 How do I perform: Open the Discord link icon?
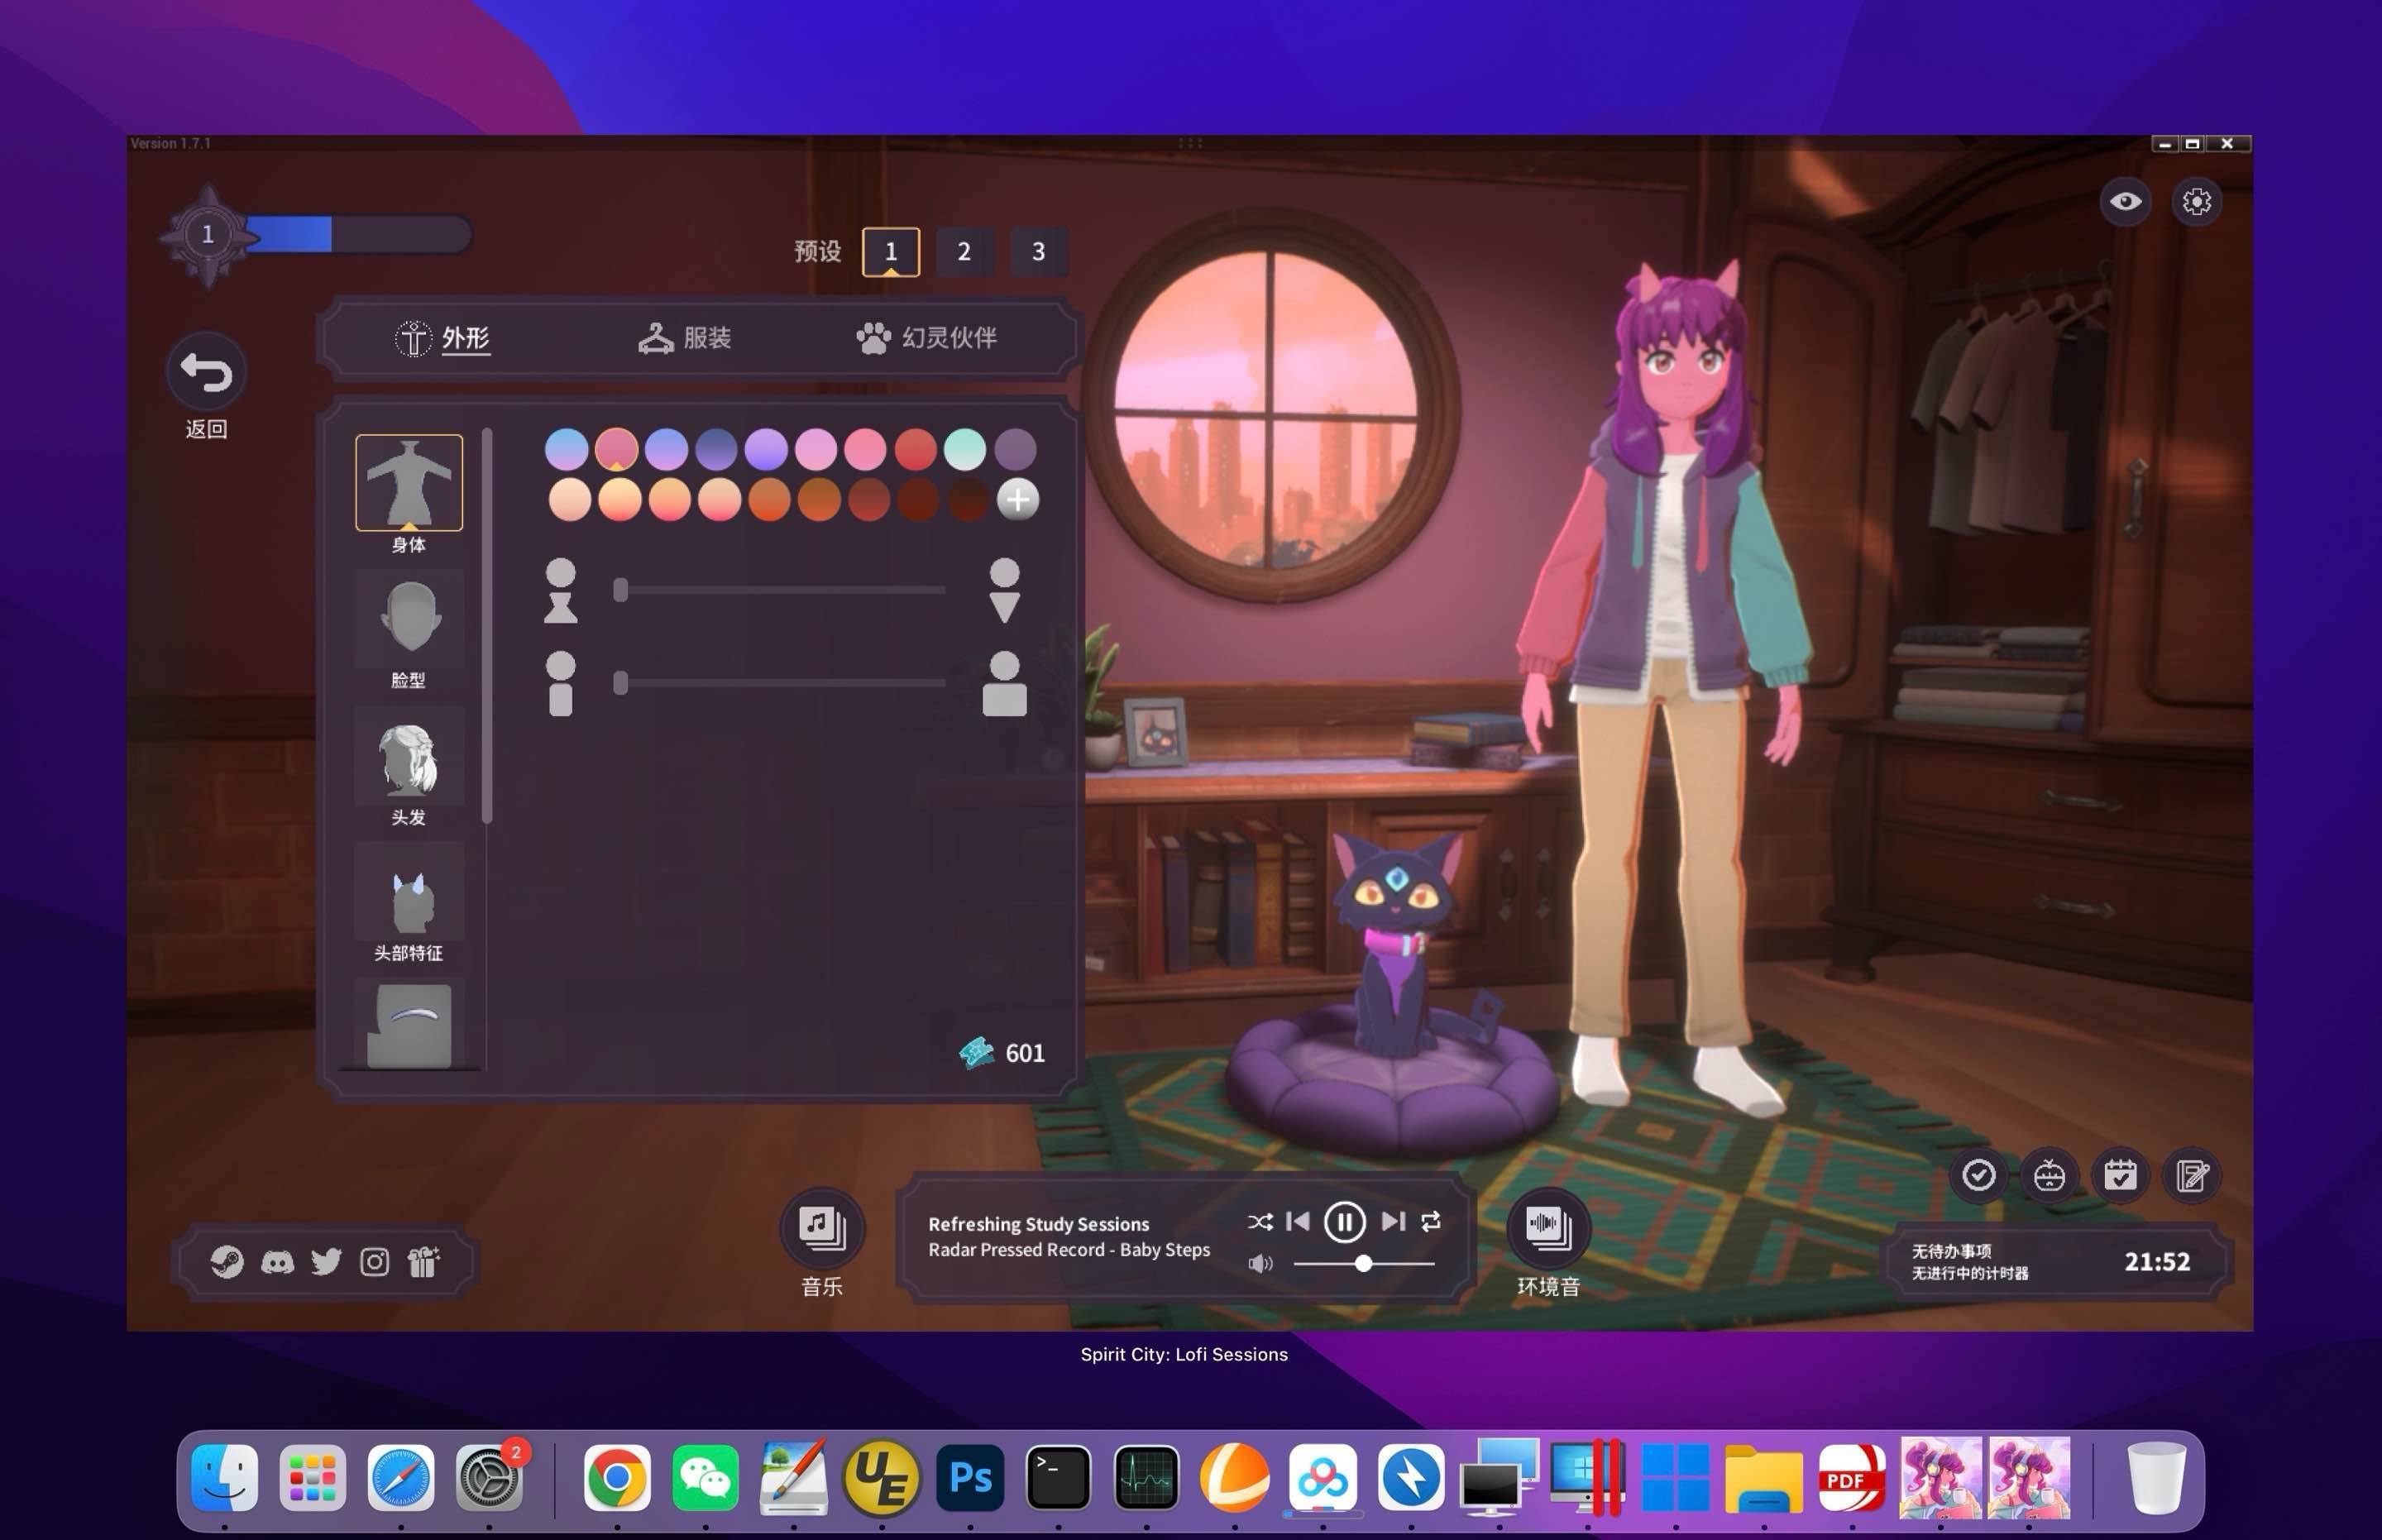(277, 1262)
